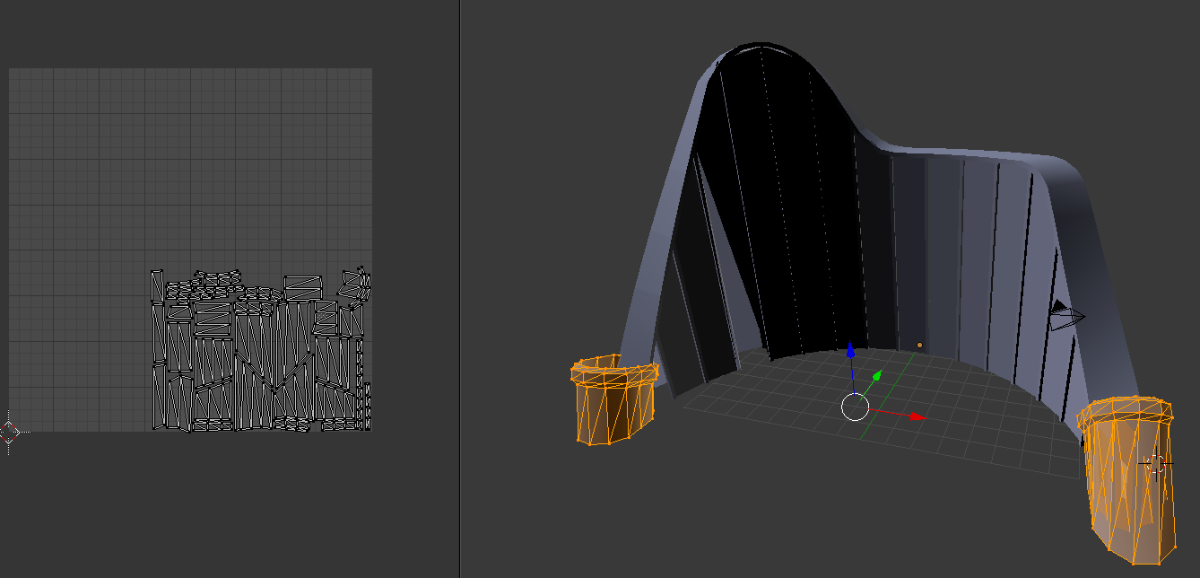
Task: Click the fan-shaped UV island at top right
Action: click(355, 282)
